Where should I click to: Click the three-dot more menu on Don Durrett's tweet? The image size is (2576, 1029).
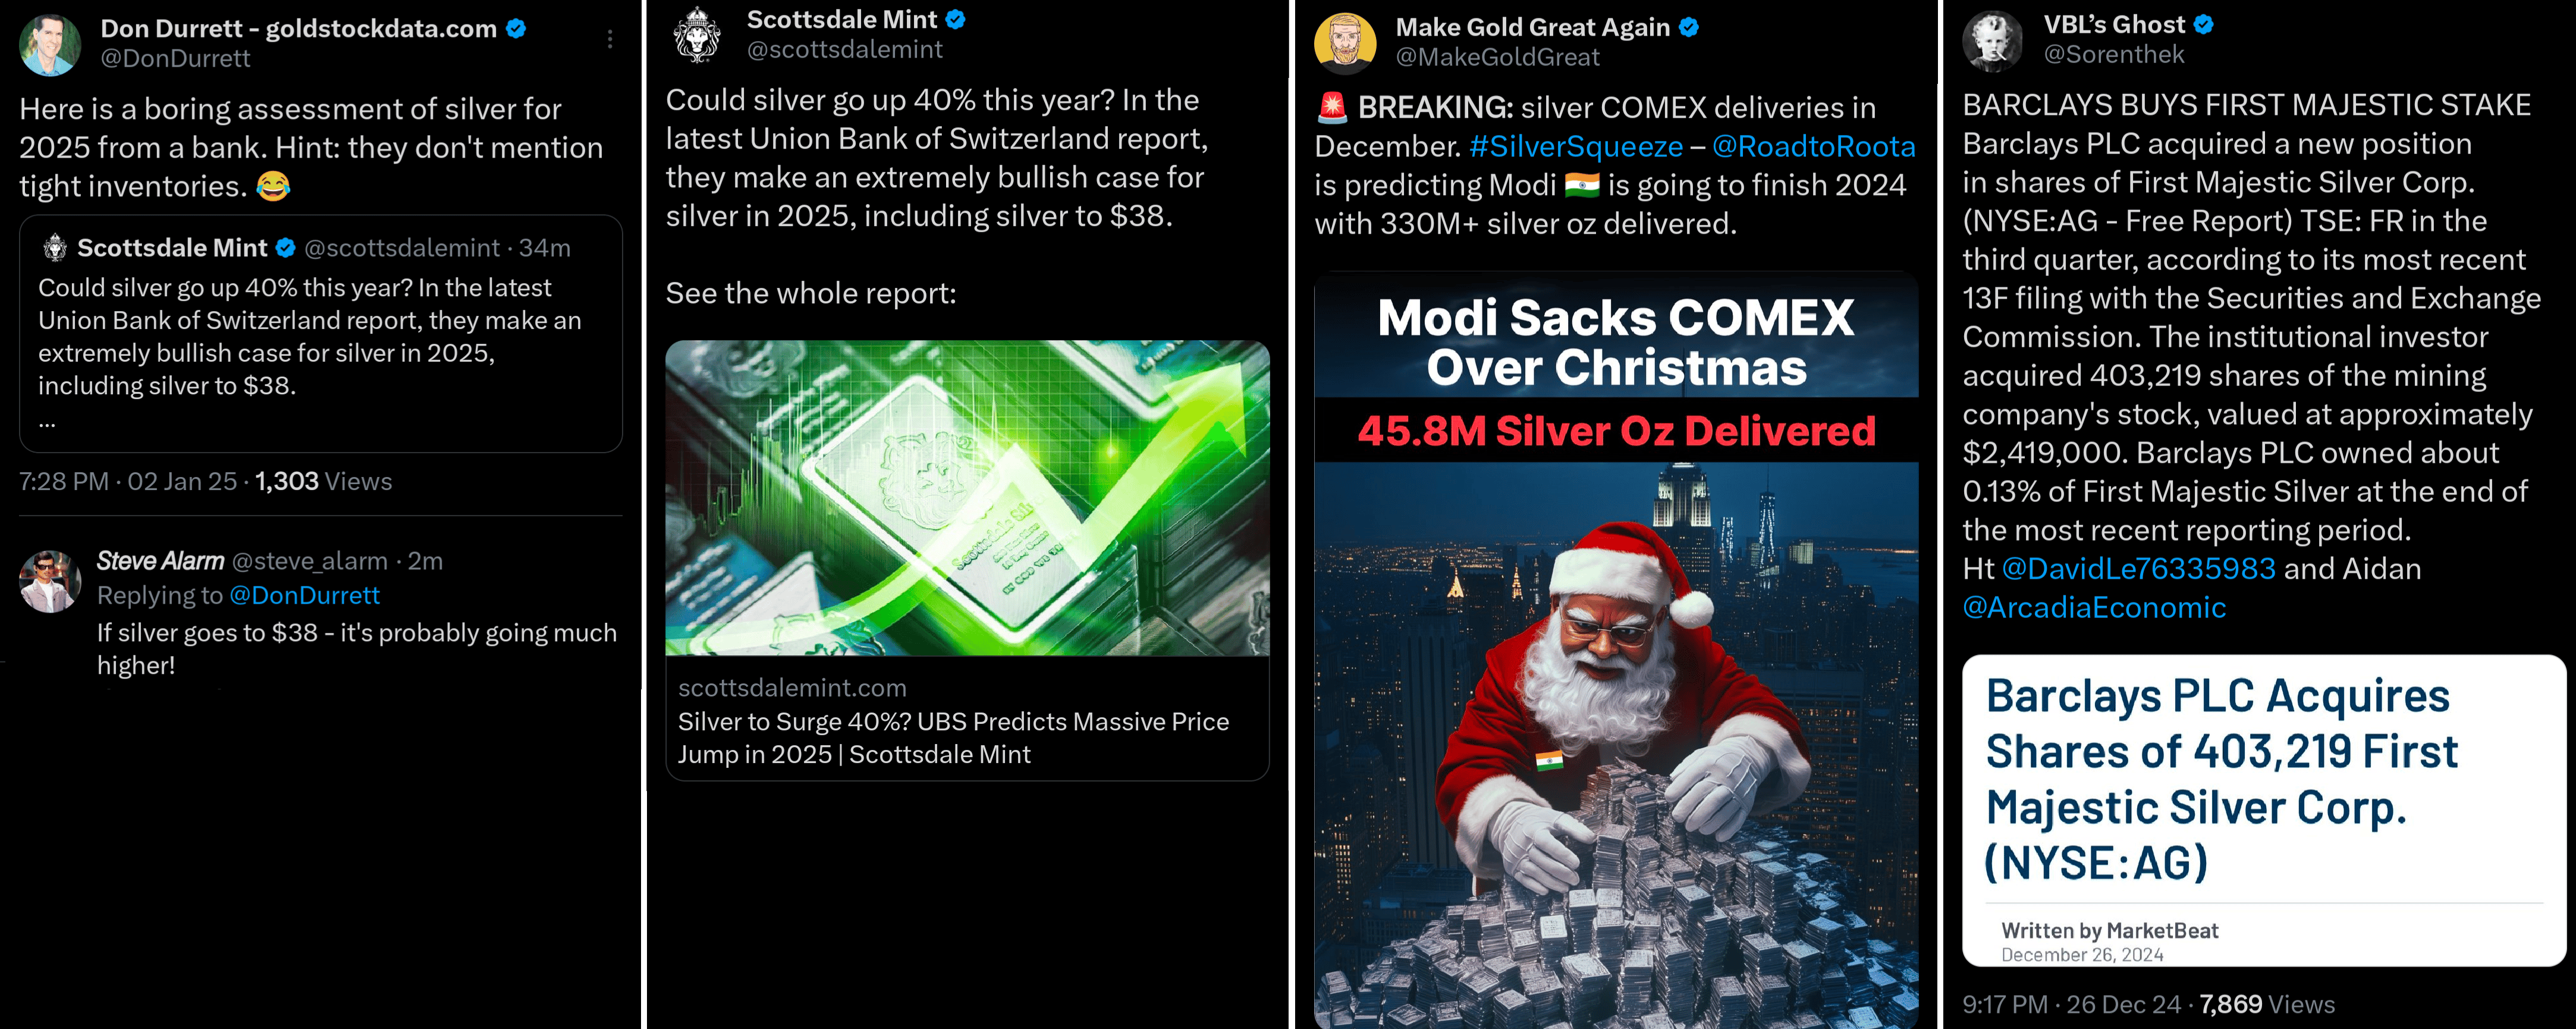610,39
